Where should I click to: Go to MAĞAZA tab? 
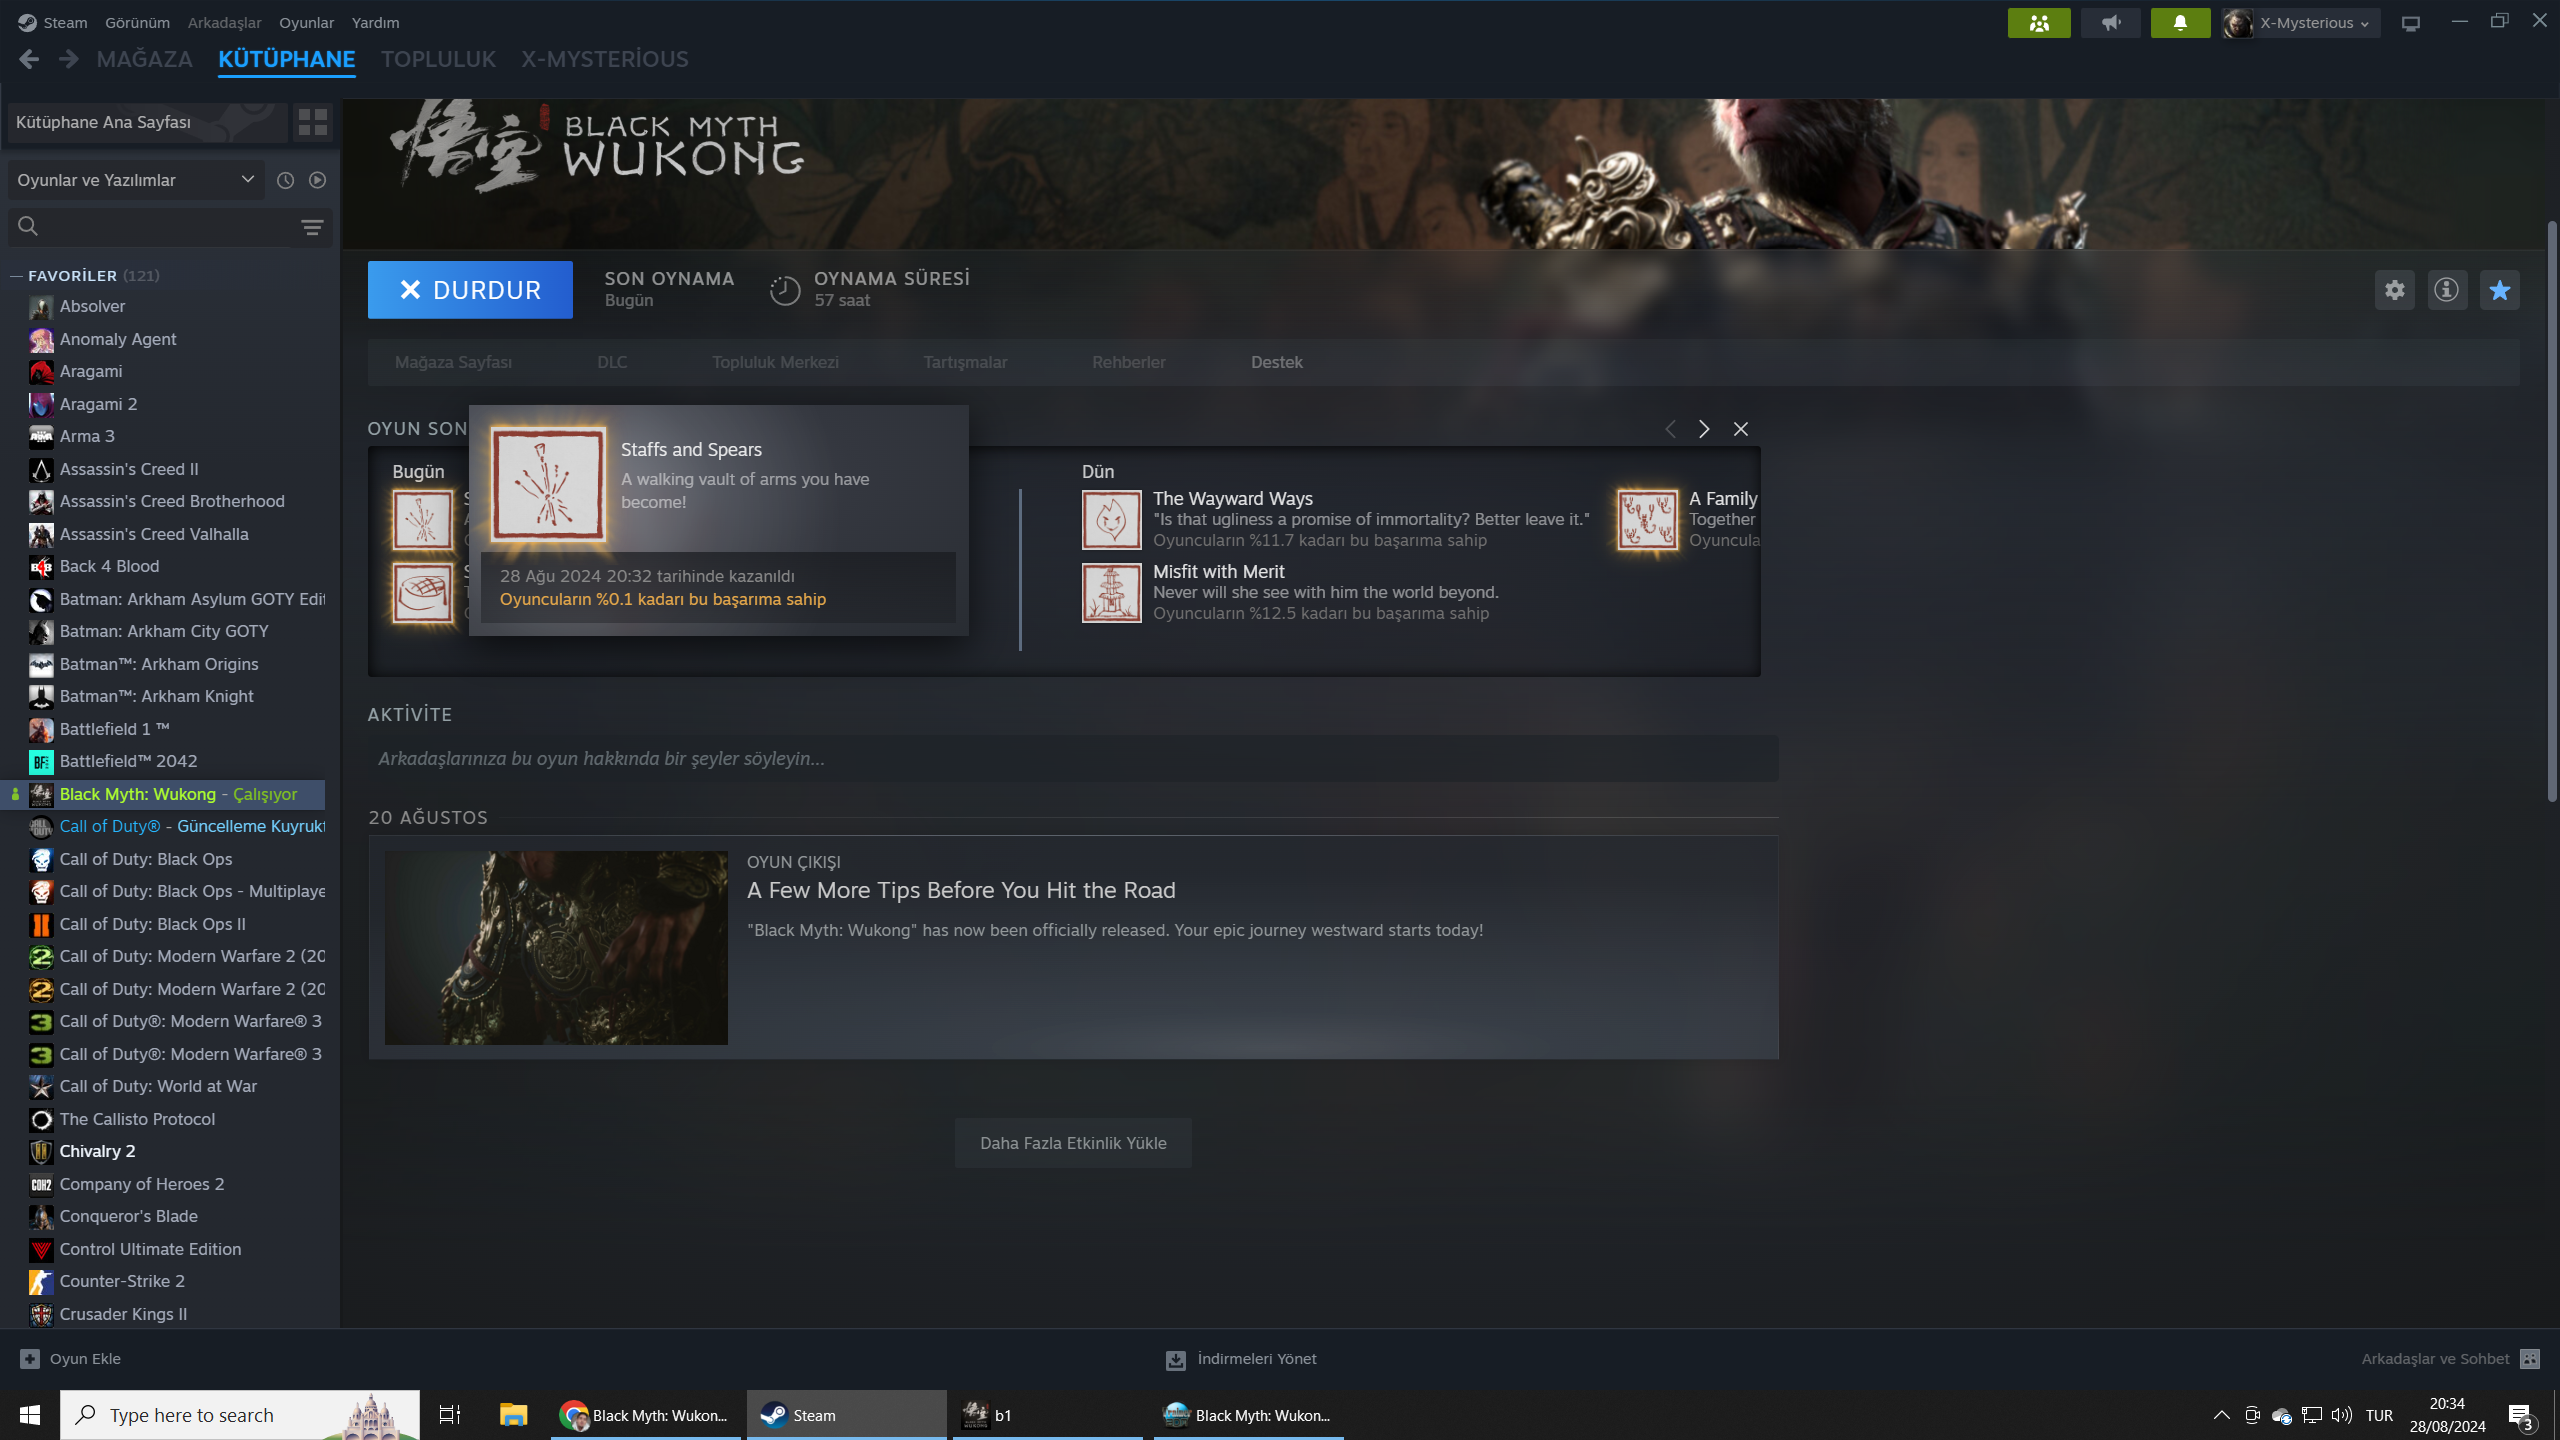tap(144, 60)
